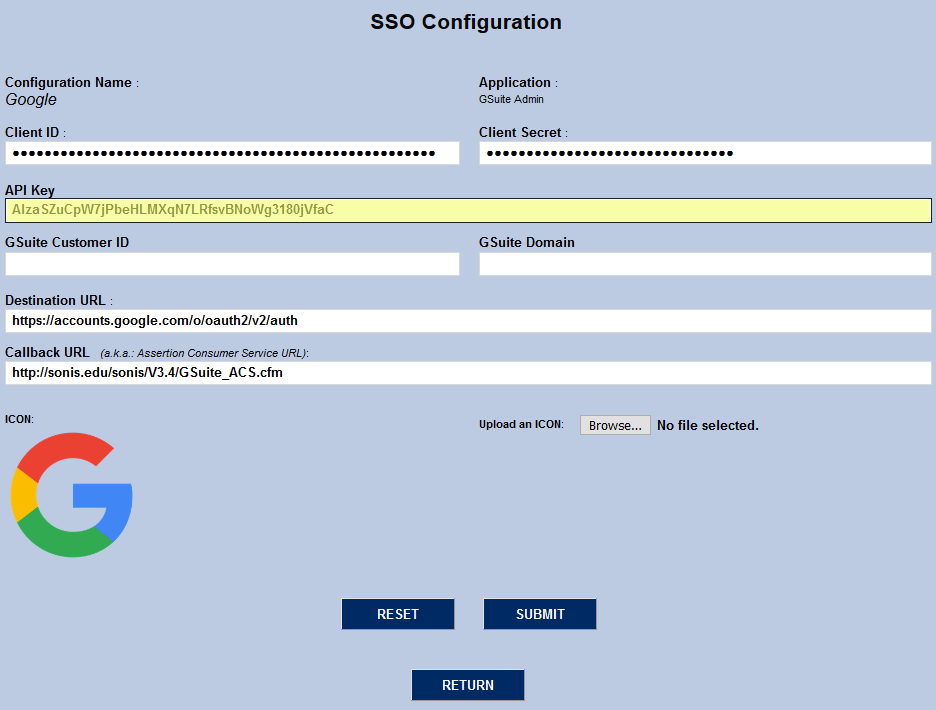Click the Google "G" logo icon
This screenshot has height=710, width=936.
[71, 494]
